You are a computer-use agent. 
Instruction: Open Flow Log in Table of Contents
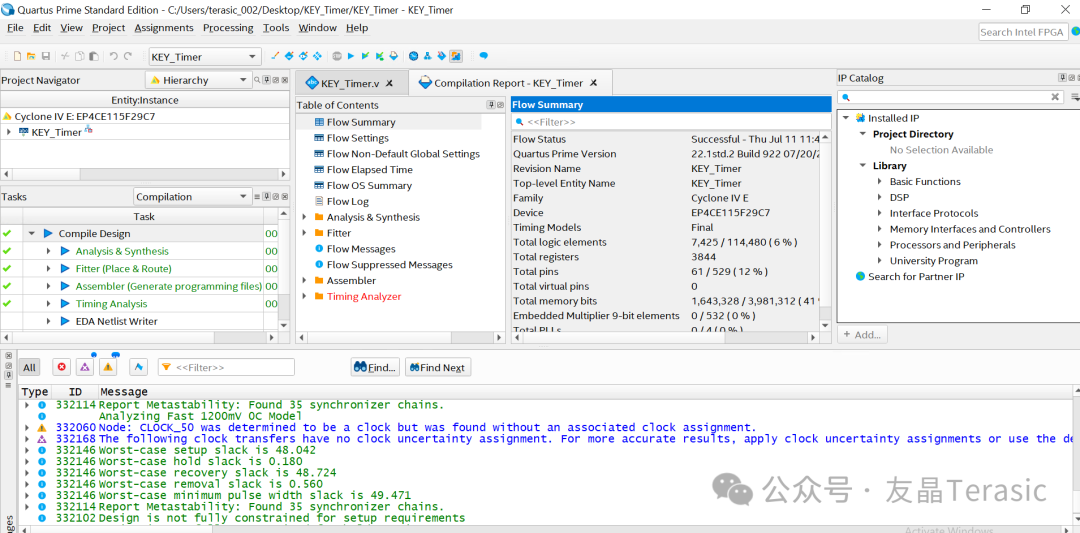click(348, 202)
